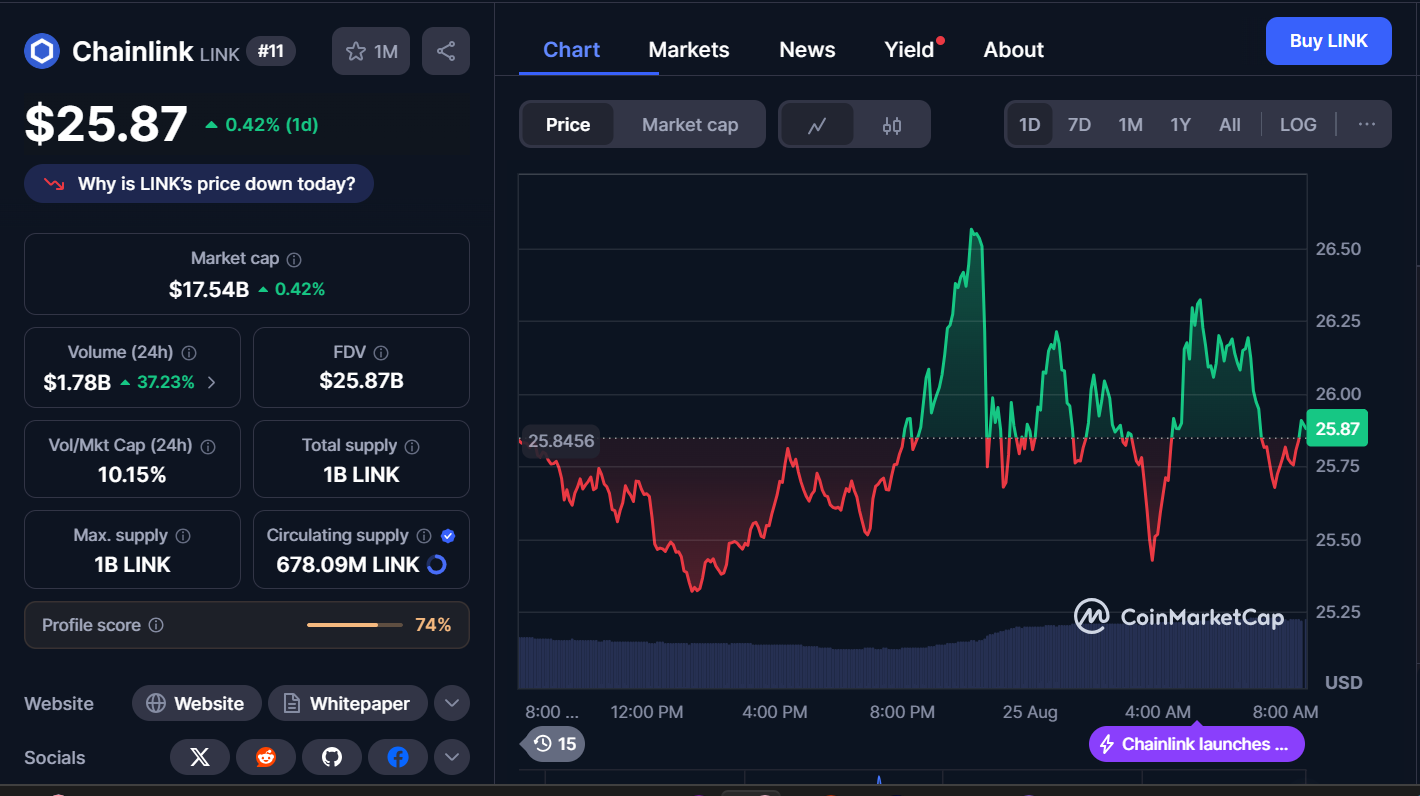Click the history clock 15 events badge
The image size is (1420, 796).
[x=555, y=744]
